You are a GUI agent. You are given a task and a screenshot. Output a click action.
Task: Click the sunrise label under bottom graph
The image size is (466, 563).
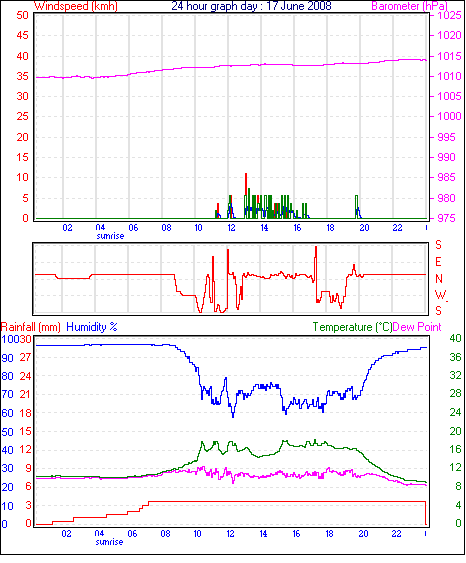pos(109,542)
